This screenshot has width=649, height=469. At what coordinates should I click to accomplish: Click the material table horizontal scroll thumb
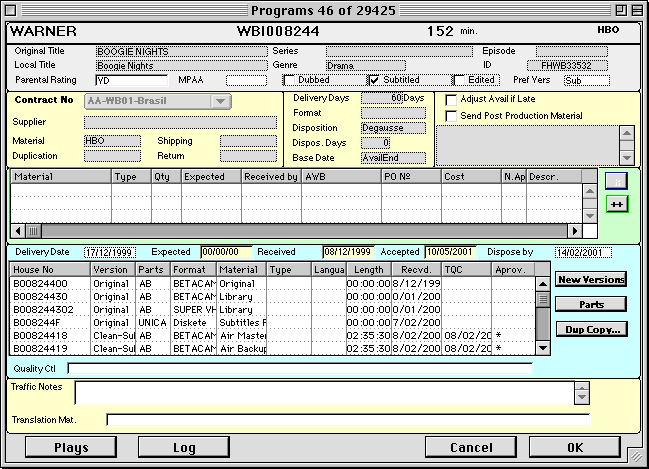(34, 231)
